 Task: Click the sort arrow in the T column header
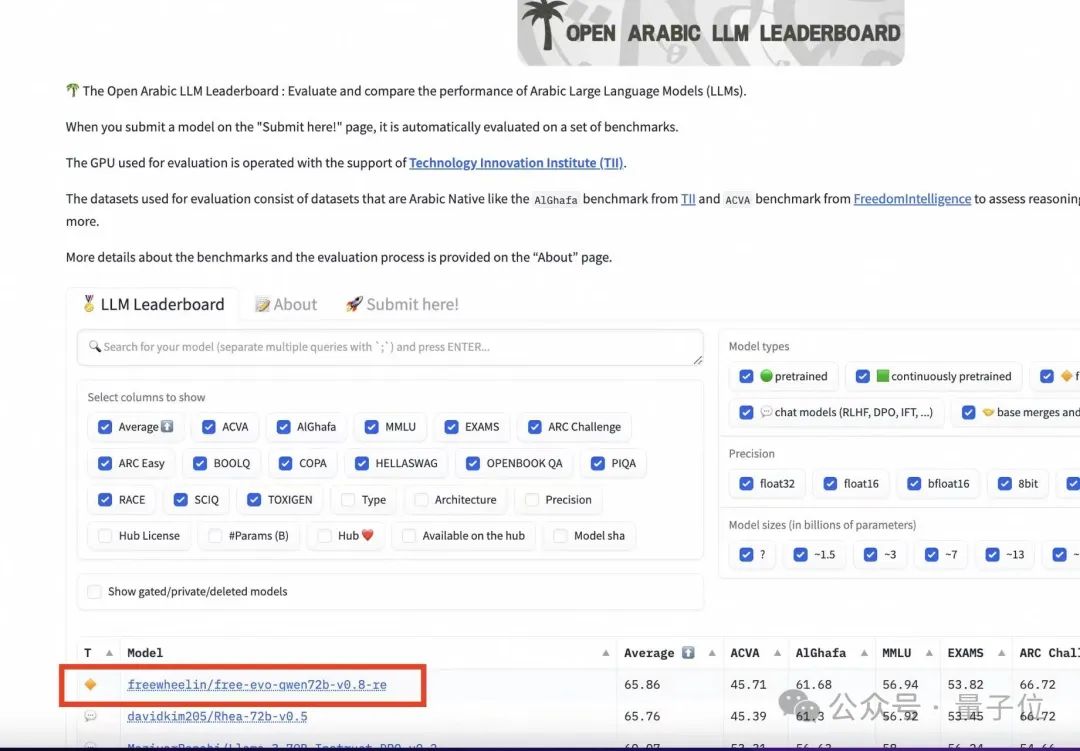click(109, 653)
